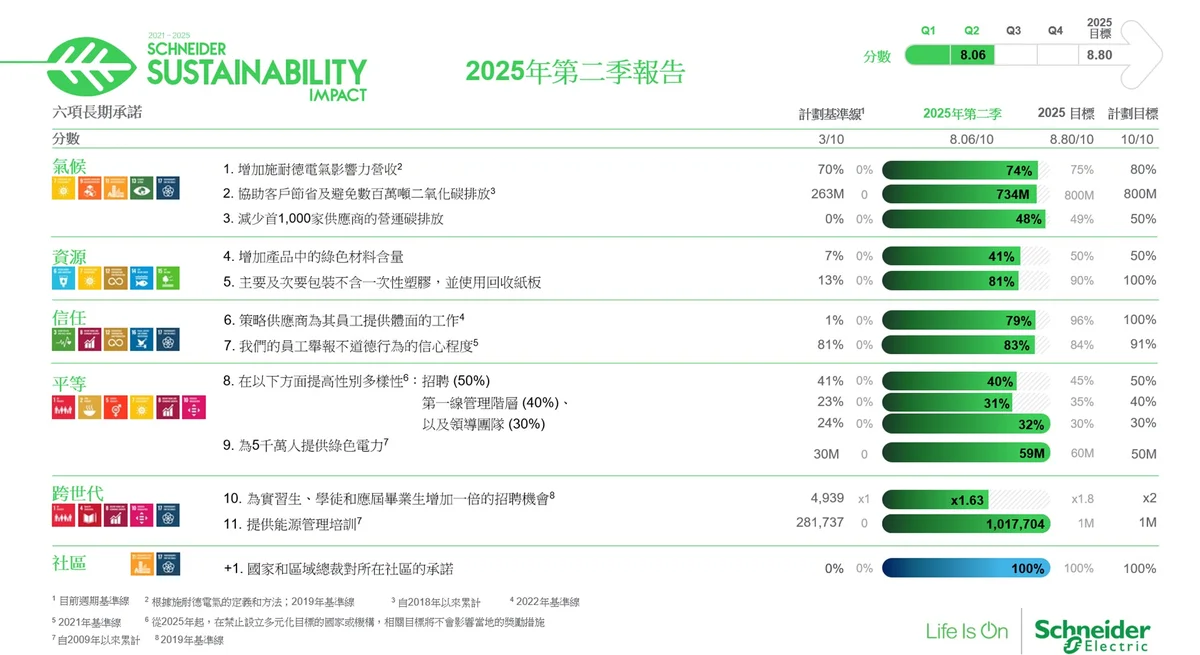Click the SDG 13 eye icon under 氣候
The image size is (1200, 655).
(142, 187)
